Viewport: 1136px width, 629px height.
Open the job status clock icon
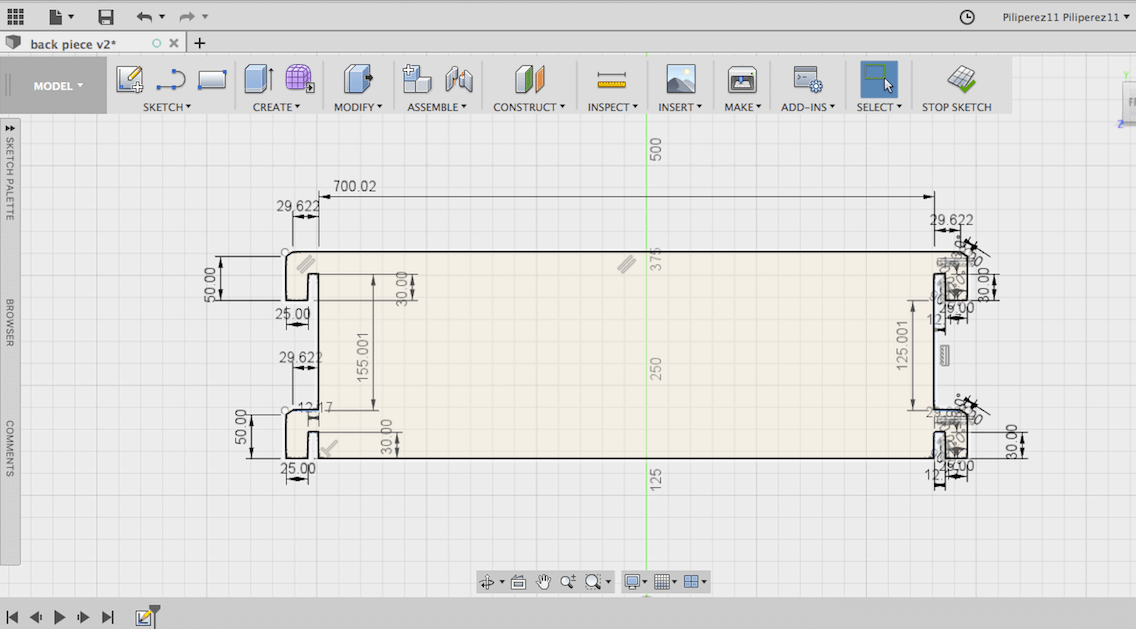coord(967,17)
